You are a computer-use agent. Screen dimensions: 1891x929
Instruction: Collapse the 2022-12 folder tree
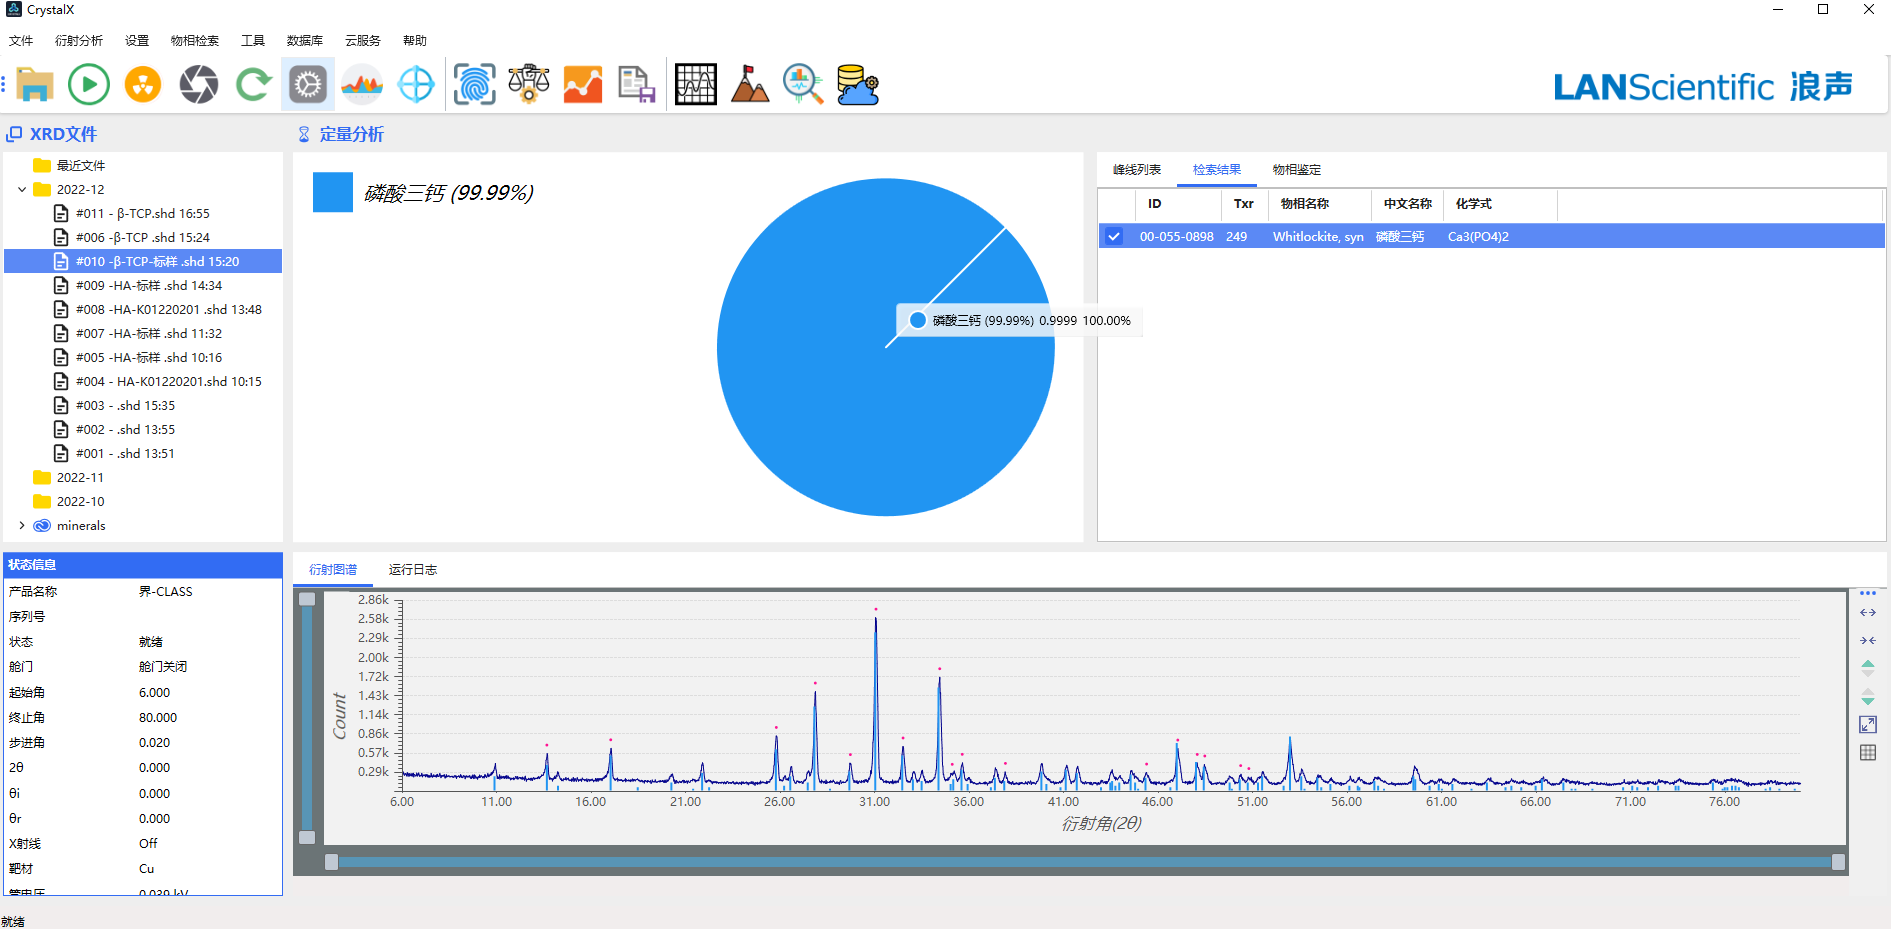[22, 189]
